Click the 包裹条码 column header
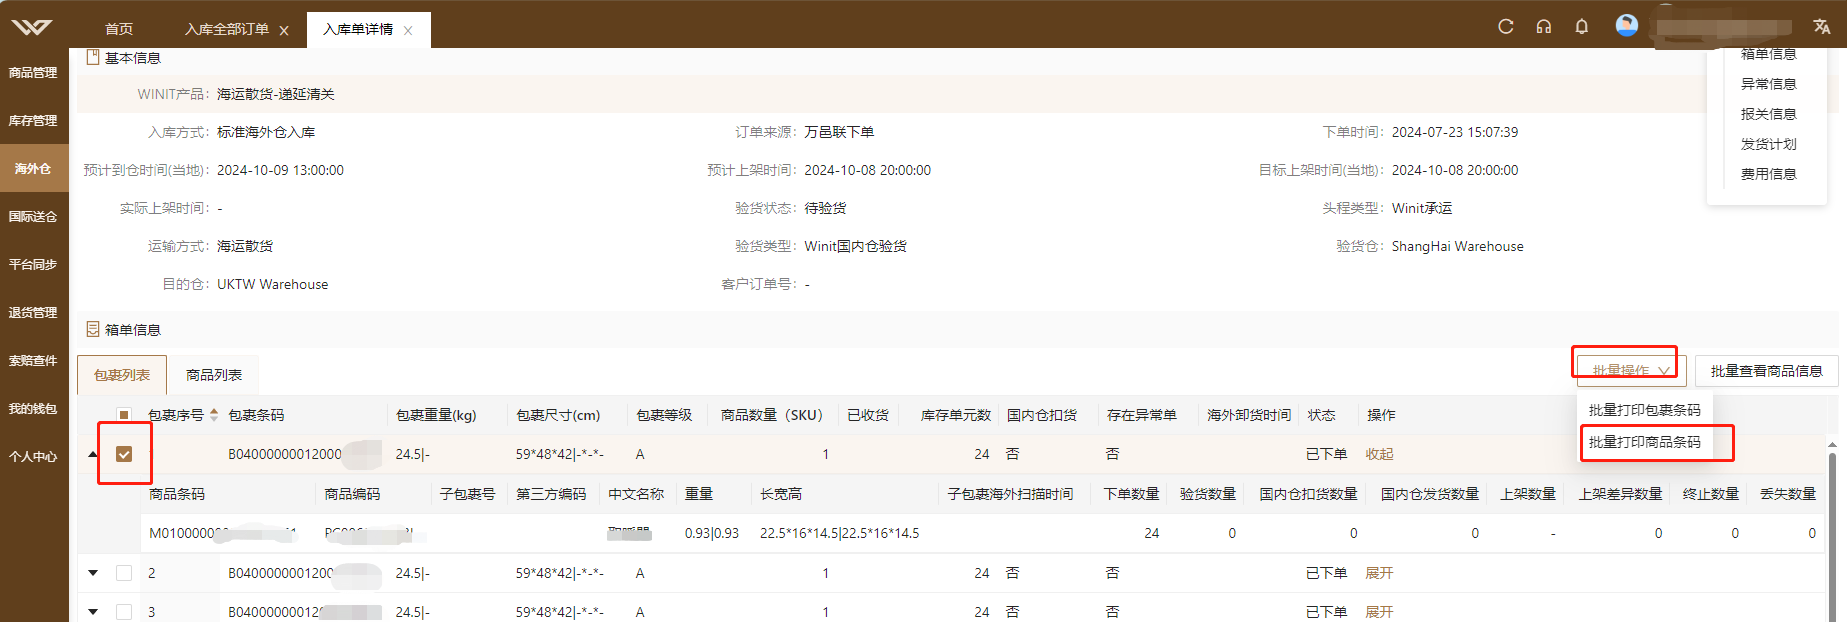 [256, 415]
